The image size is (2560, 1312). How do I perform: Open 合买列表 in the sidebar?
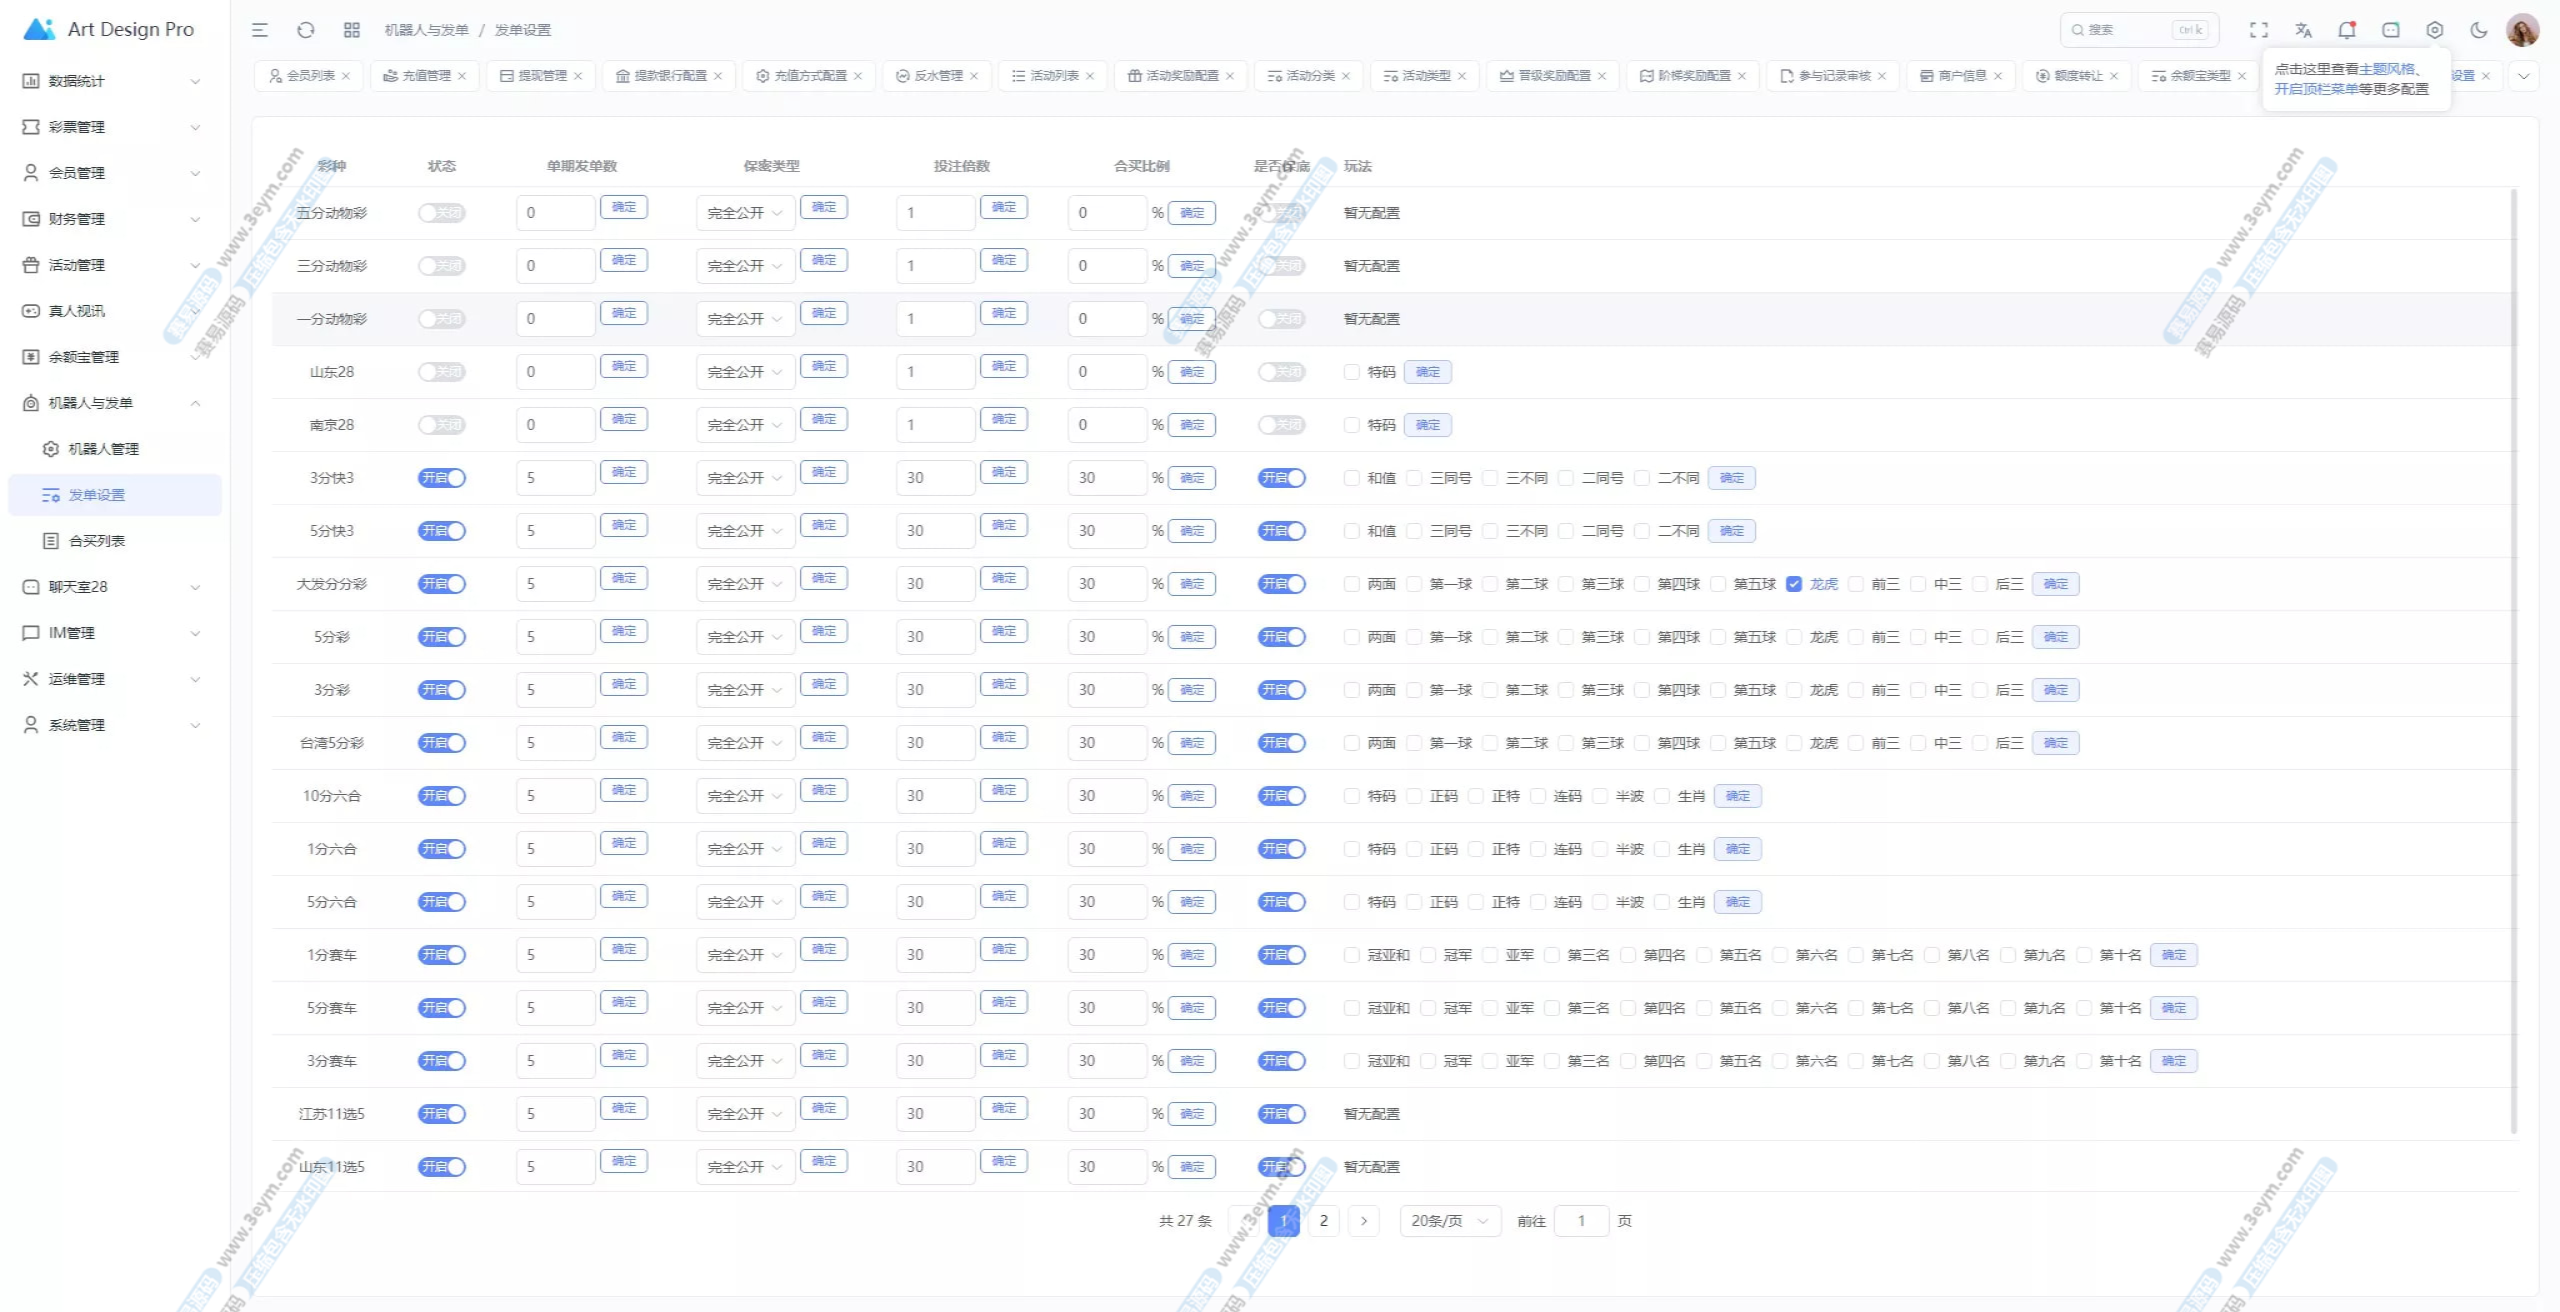[x=97, y=541]
